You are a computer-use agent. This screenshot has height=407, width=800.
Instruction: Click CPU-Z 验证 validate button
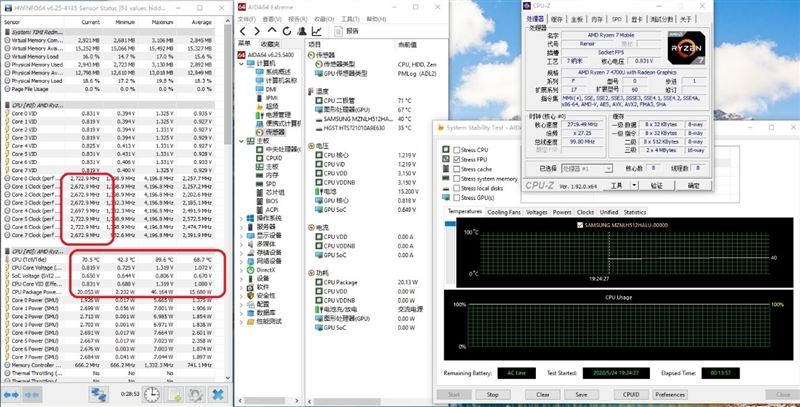[x=656, y=186]
